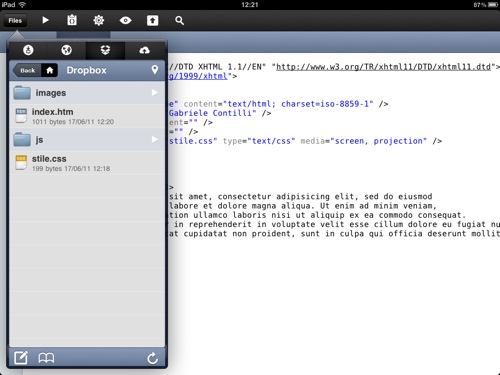
Task: Tap the location pin icon beside Dropbox
Action: click(x=155, y=70)
